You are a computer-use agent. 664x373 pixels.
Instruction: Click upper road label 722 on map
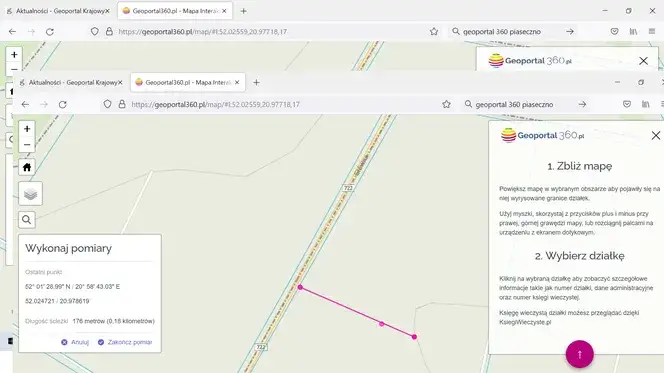(x=348, y=188)
